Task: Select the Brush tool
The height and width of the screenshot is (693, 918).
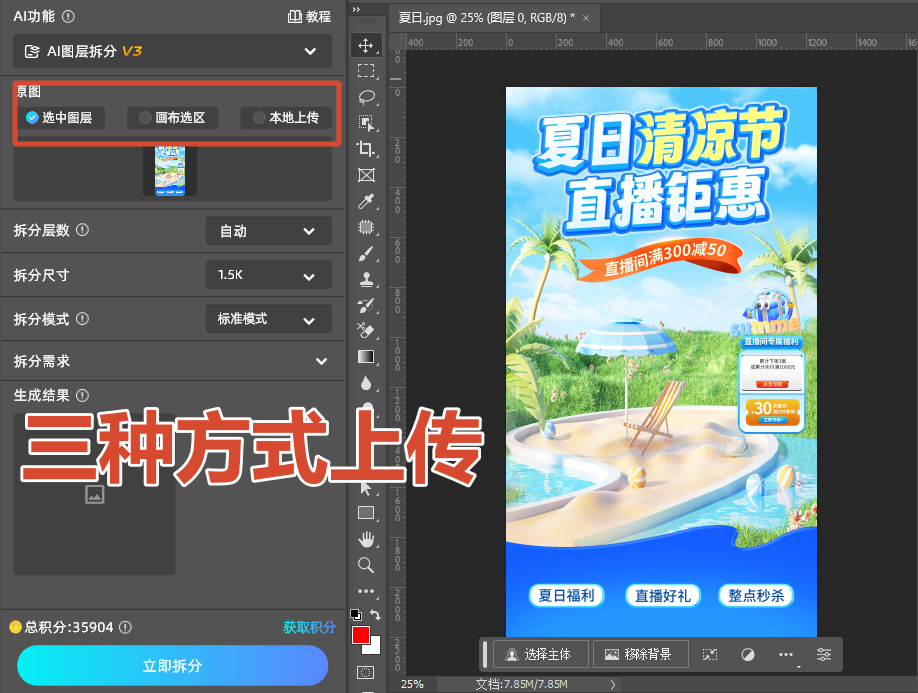Action: coord(366,253)
